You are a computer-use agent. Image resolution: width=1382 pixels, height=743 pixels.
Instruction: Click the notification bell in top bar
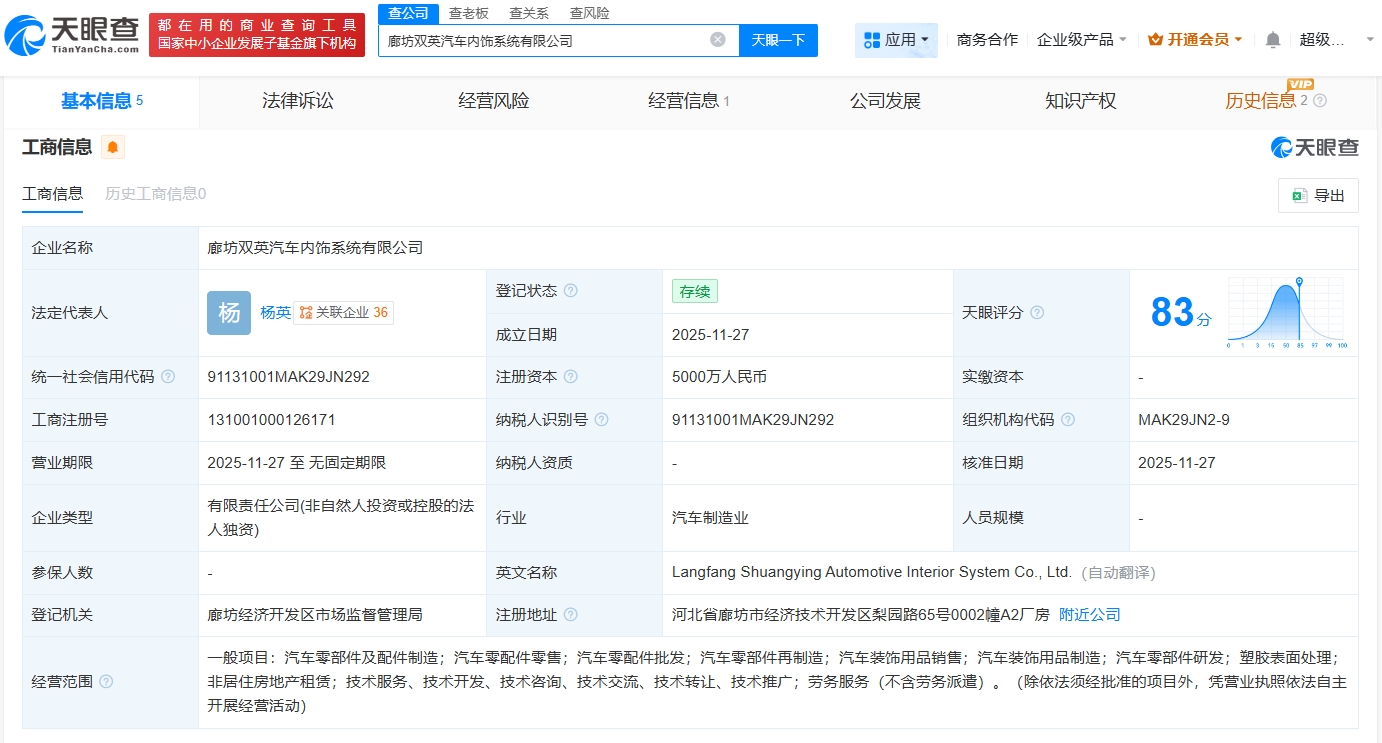(1272, 40)
